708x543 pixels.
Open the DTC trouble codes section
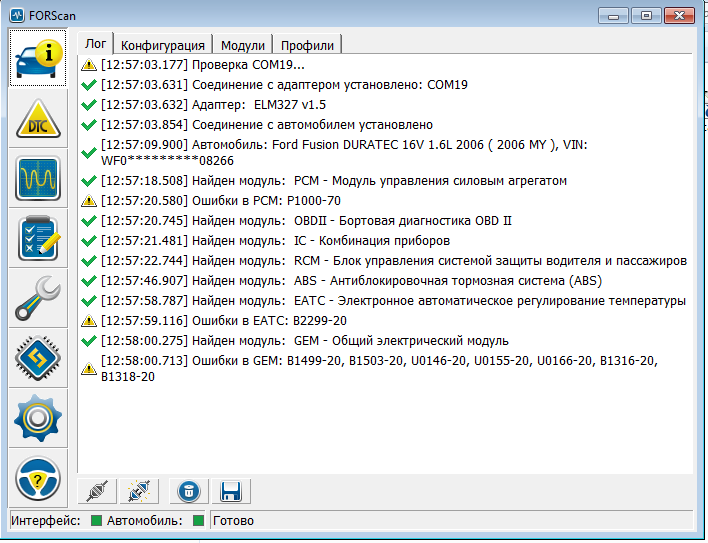(x=38, y=119)
